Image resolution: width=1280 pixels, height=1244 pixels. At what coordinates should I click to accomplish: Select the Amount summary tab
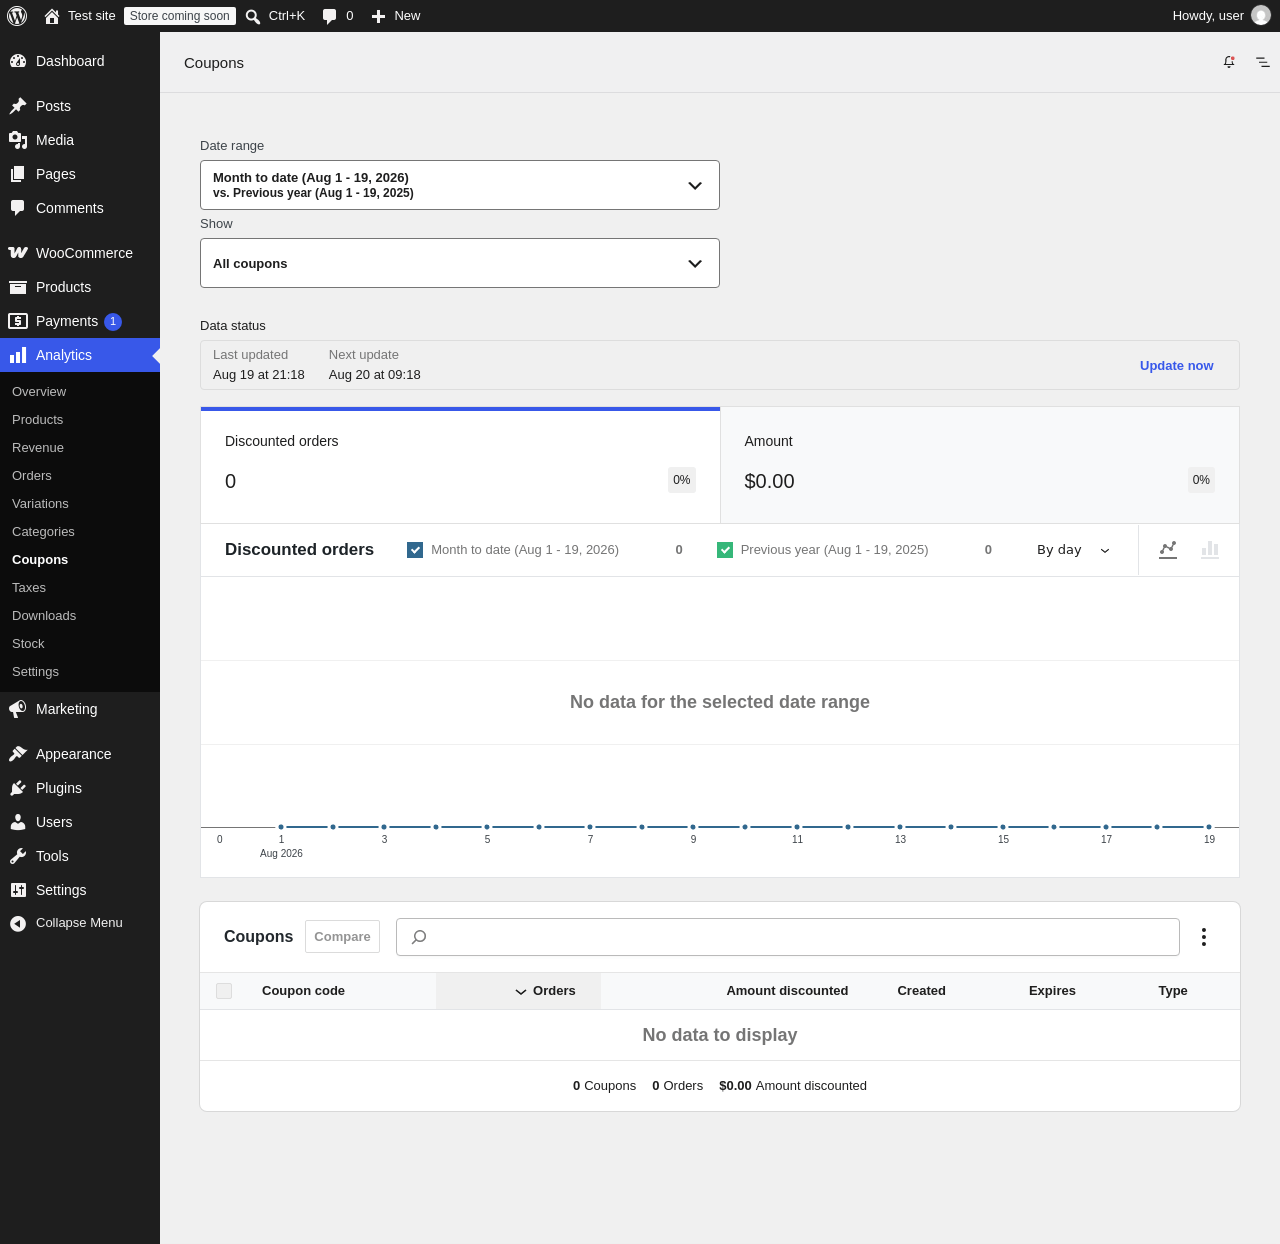pyautogui.click(x=980, y=465)
